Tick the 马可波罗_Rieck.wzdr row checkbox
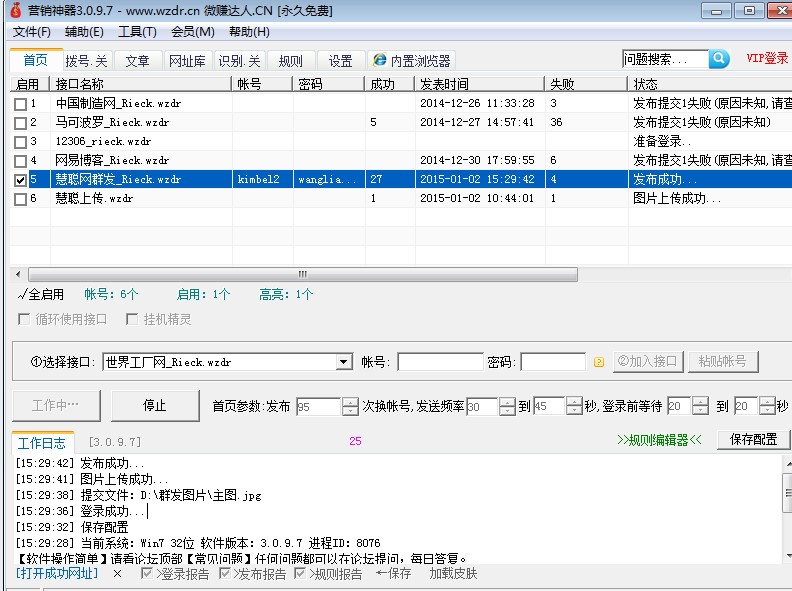The image size is (792, 591). [x=20, y=123]
